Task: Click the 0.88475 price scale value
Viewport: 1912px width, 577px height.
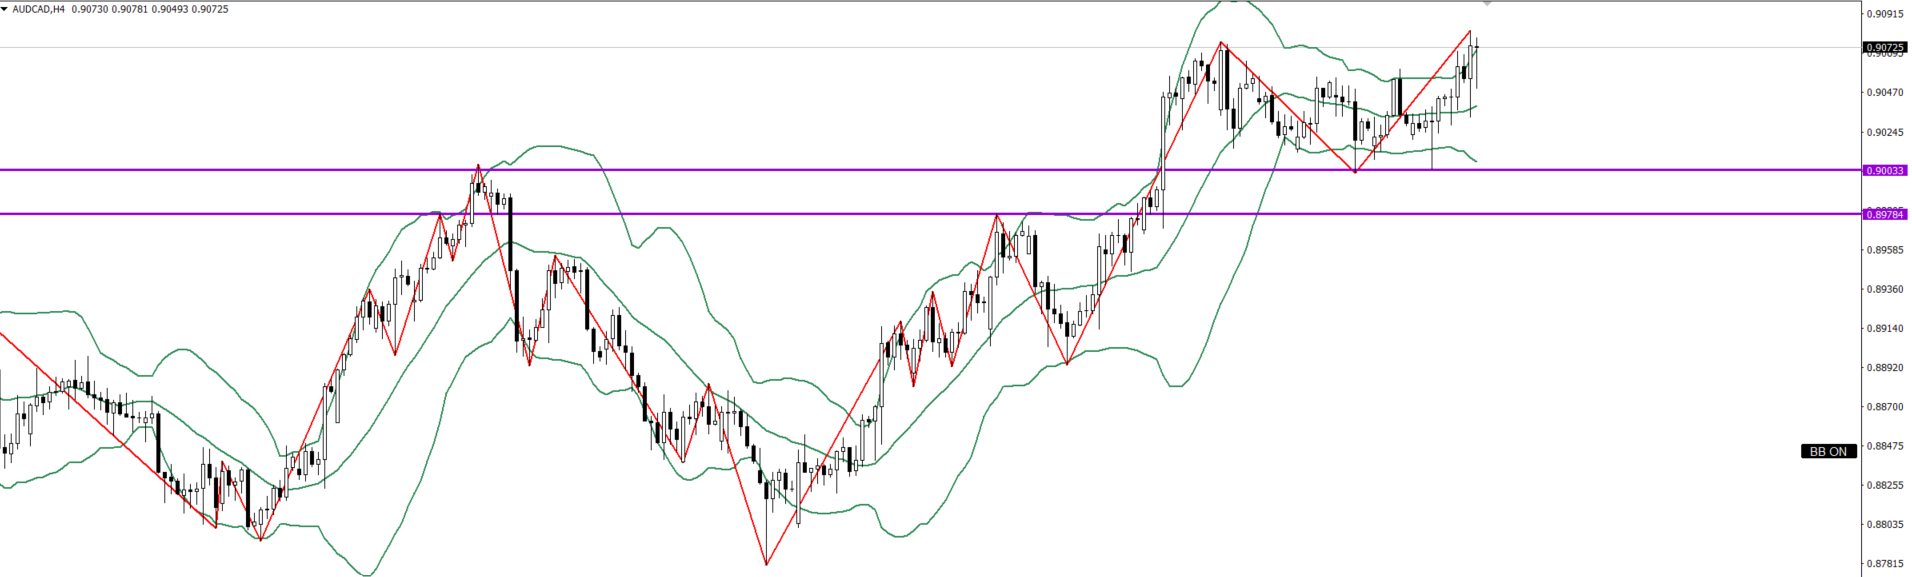Action: point(1884,446)
